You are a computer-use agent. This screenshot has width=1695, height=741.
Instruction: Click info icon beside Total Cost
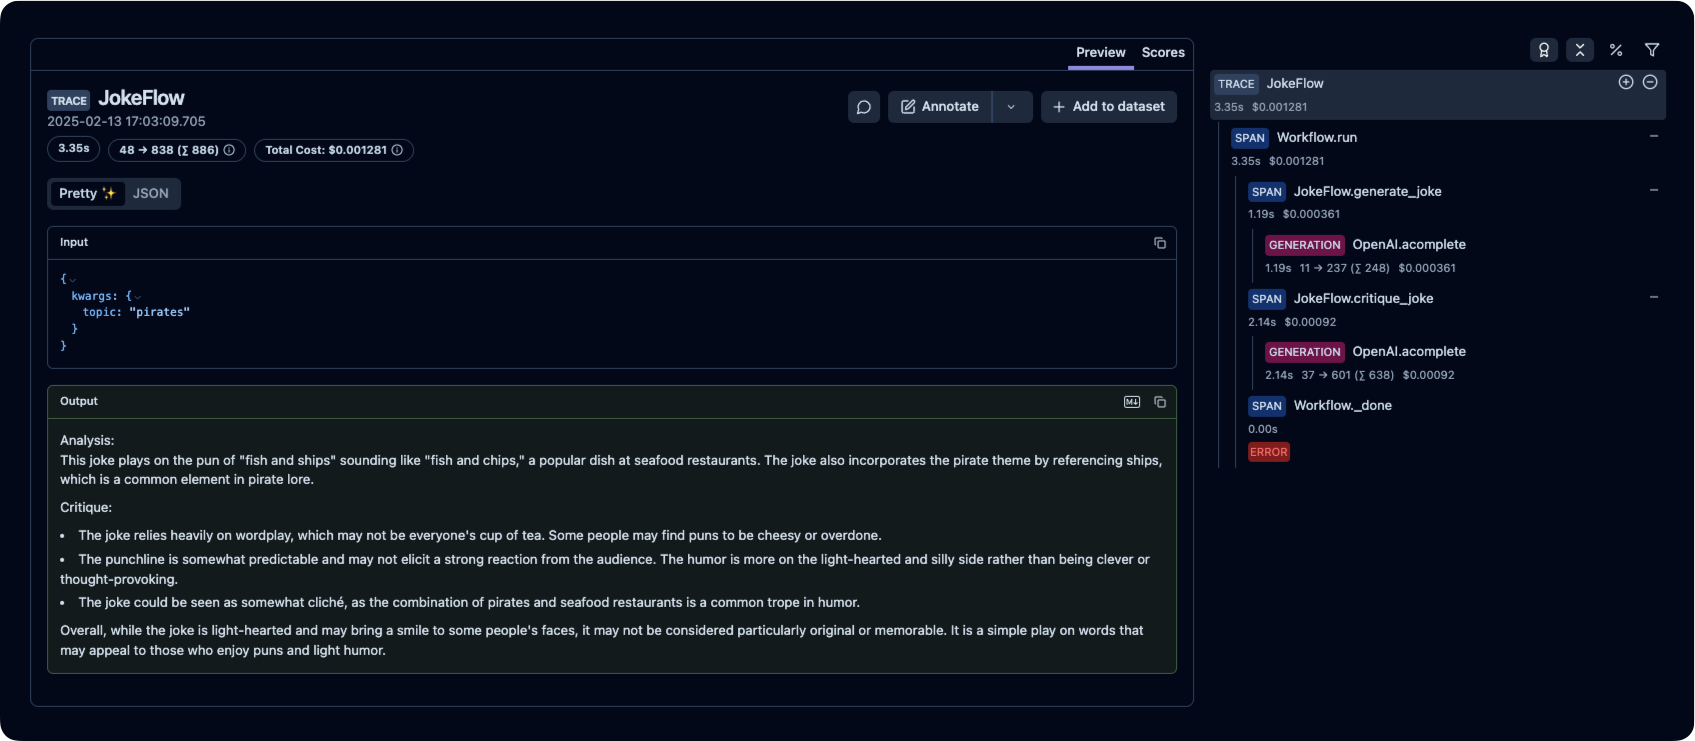(397, 150)
